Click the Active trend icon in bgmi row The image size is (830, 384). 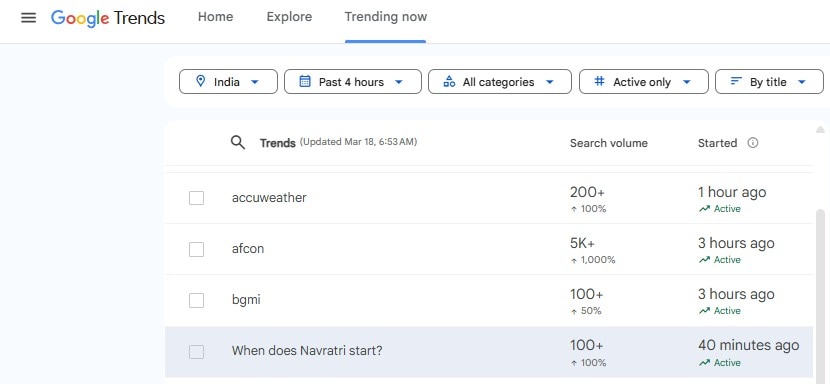(704, 311)
